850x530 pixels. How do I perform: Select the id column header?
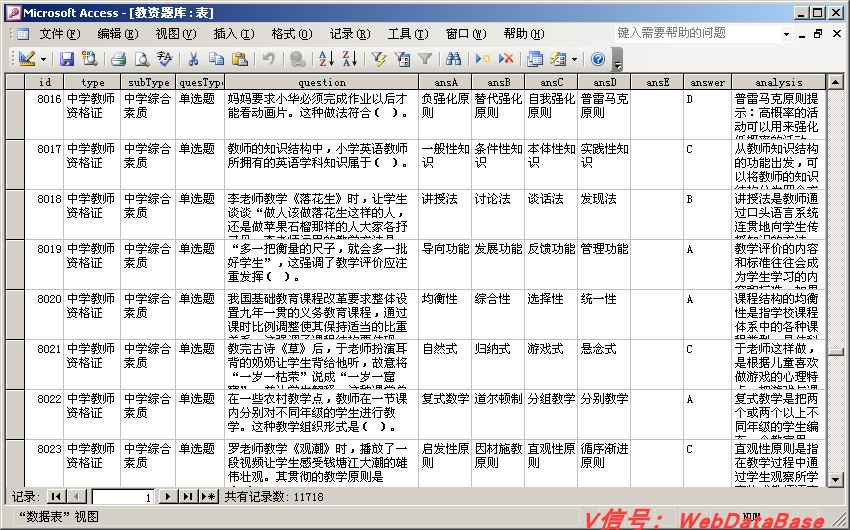(x=44, y=82)
